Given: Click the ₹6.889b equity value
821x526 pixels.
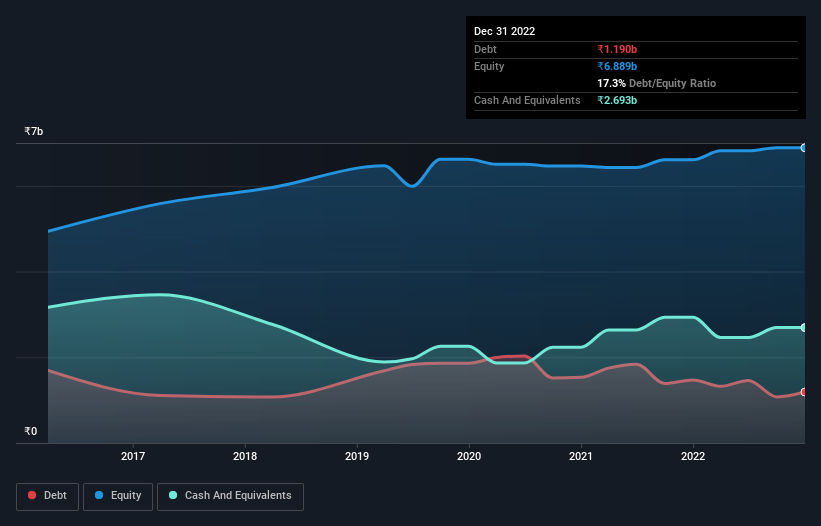Looking at the screenshot, I should [x=617, y=66].
